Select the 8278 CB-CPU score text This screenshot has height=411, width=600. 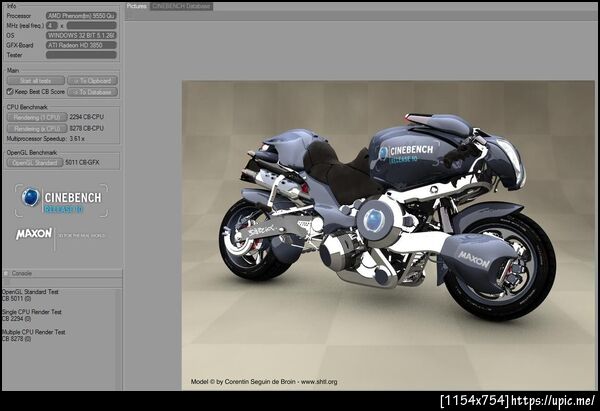pyautogui.click(x=86, y=128)
